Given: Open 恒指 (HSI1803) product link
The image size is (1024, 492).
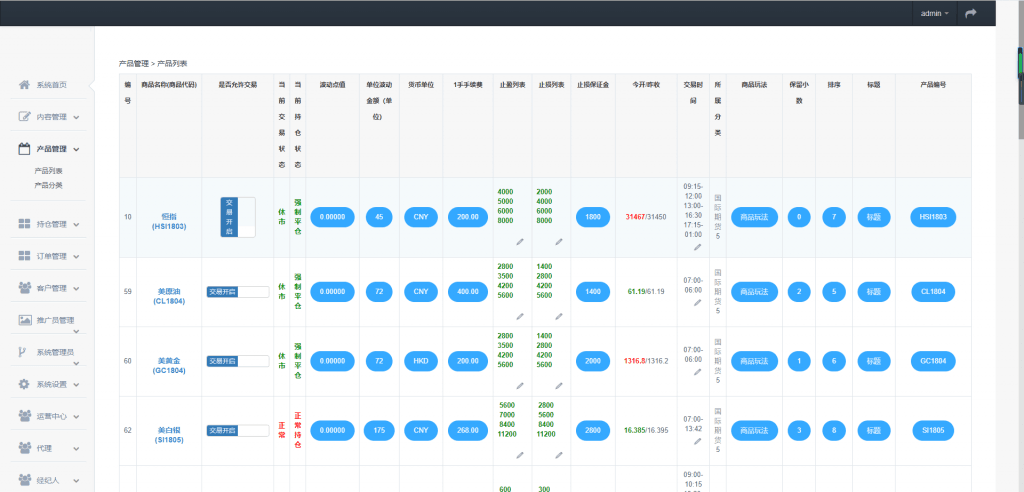Looking at the screenshot, I should click(170, 220).
